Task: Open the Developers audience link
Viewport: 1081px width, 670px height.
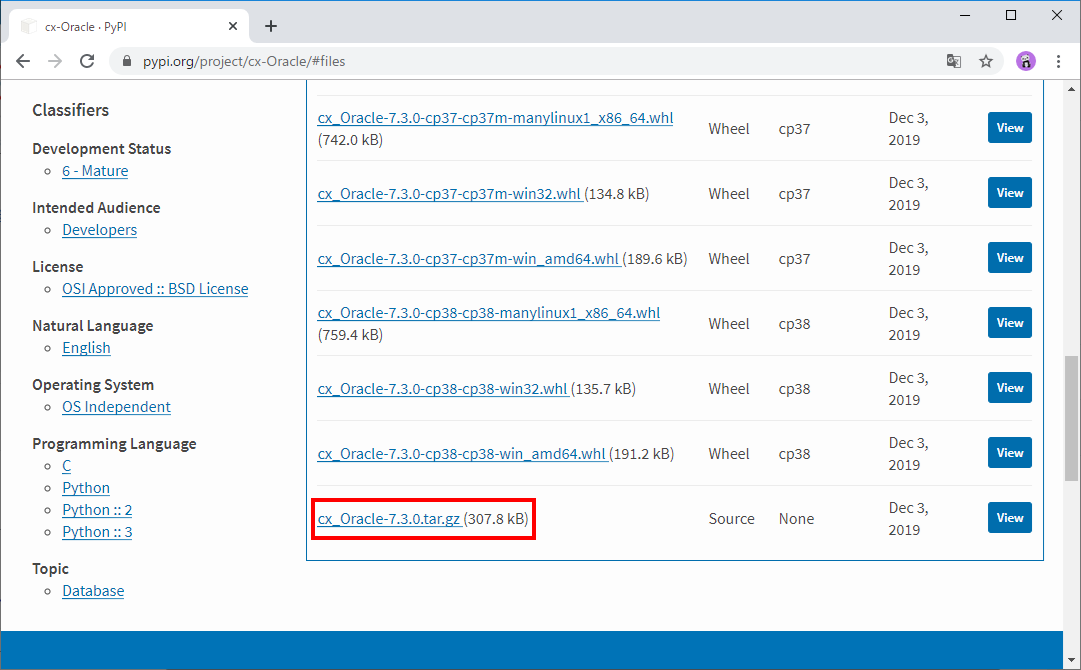Action: [99, 230]
